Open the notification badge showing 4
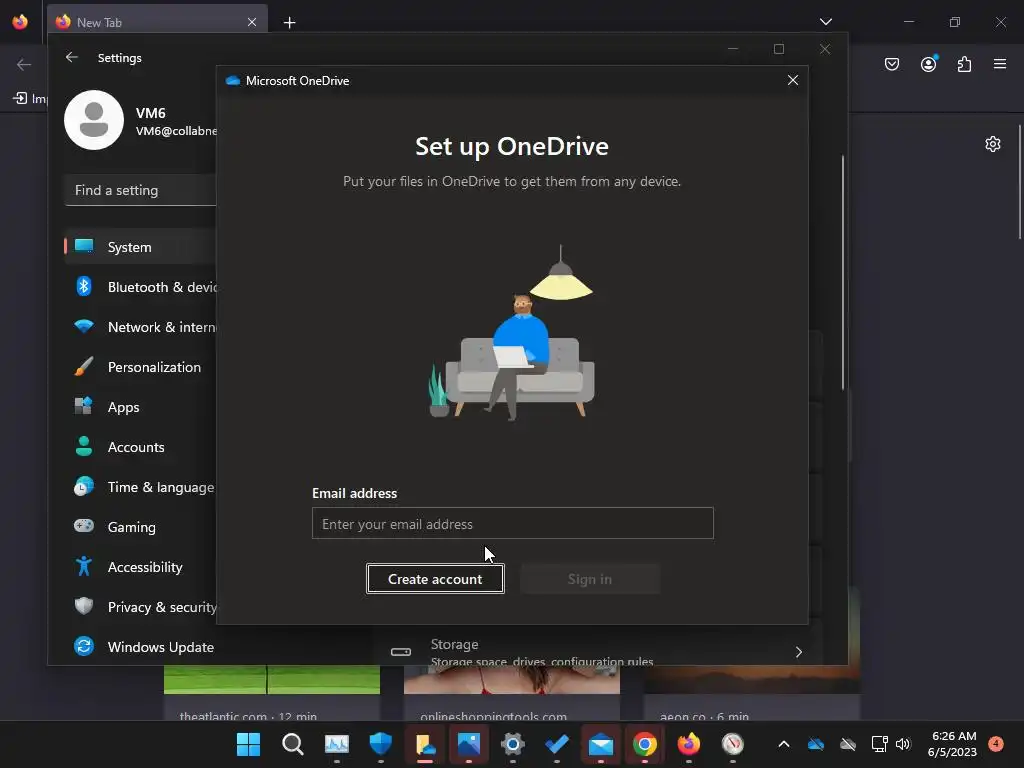Screen dimensions: 1024x768 996,743
